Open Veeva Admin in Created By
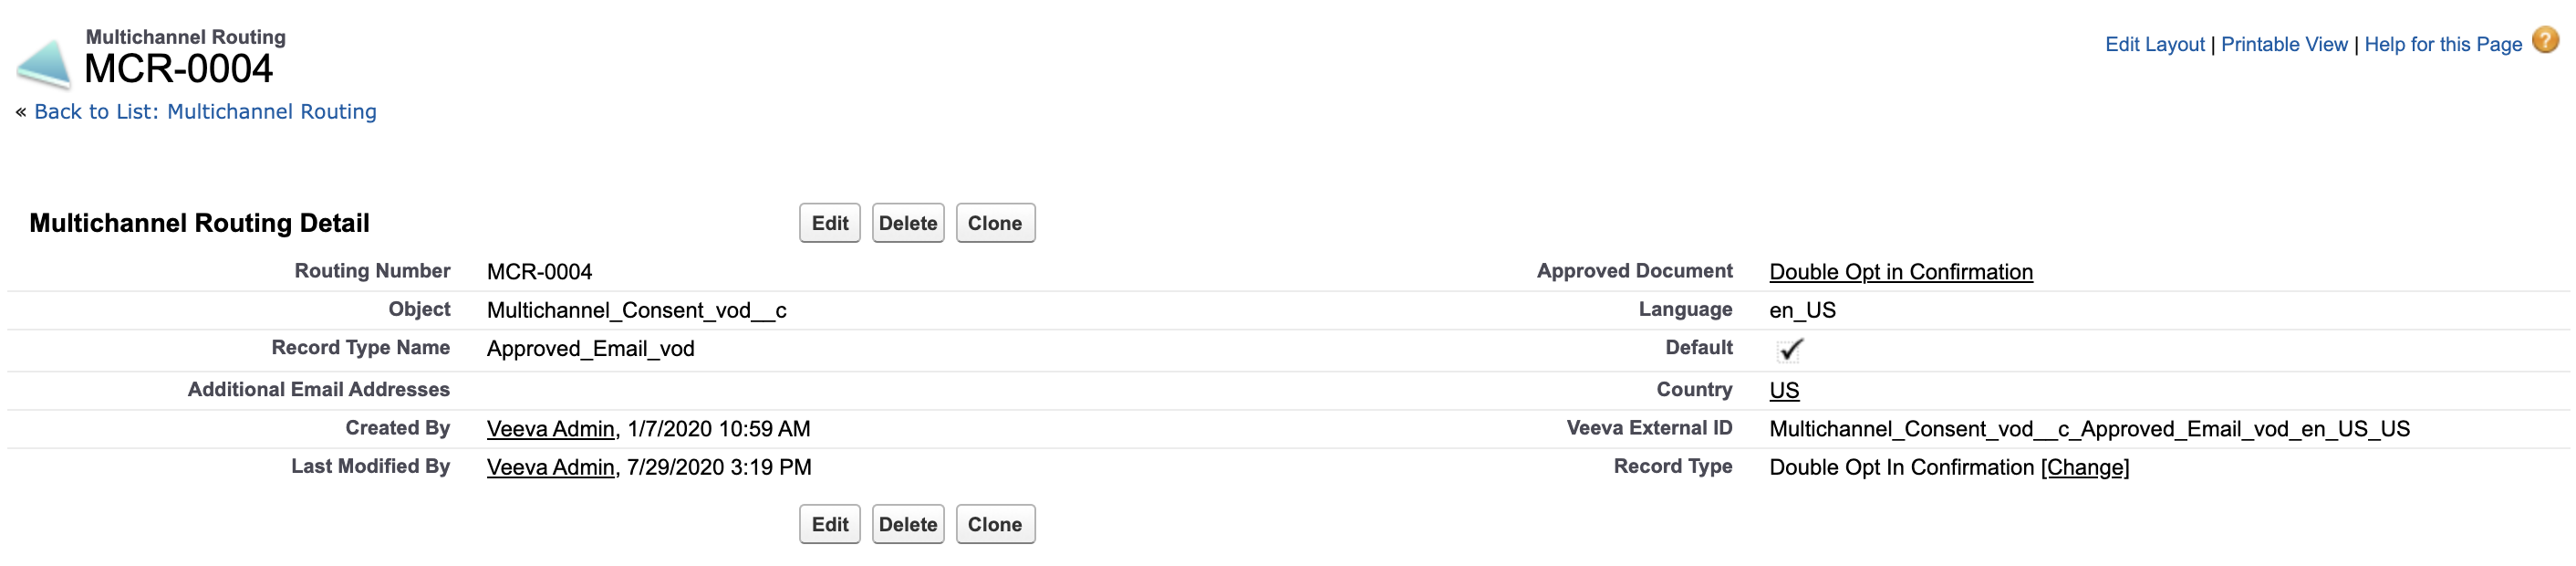 [x=550, y=429]
